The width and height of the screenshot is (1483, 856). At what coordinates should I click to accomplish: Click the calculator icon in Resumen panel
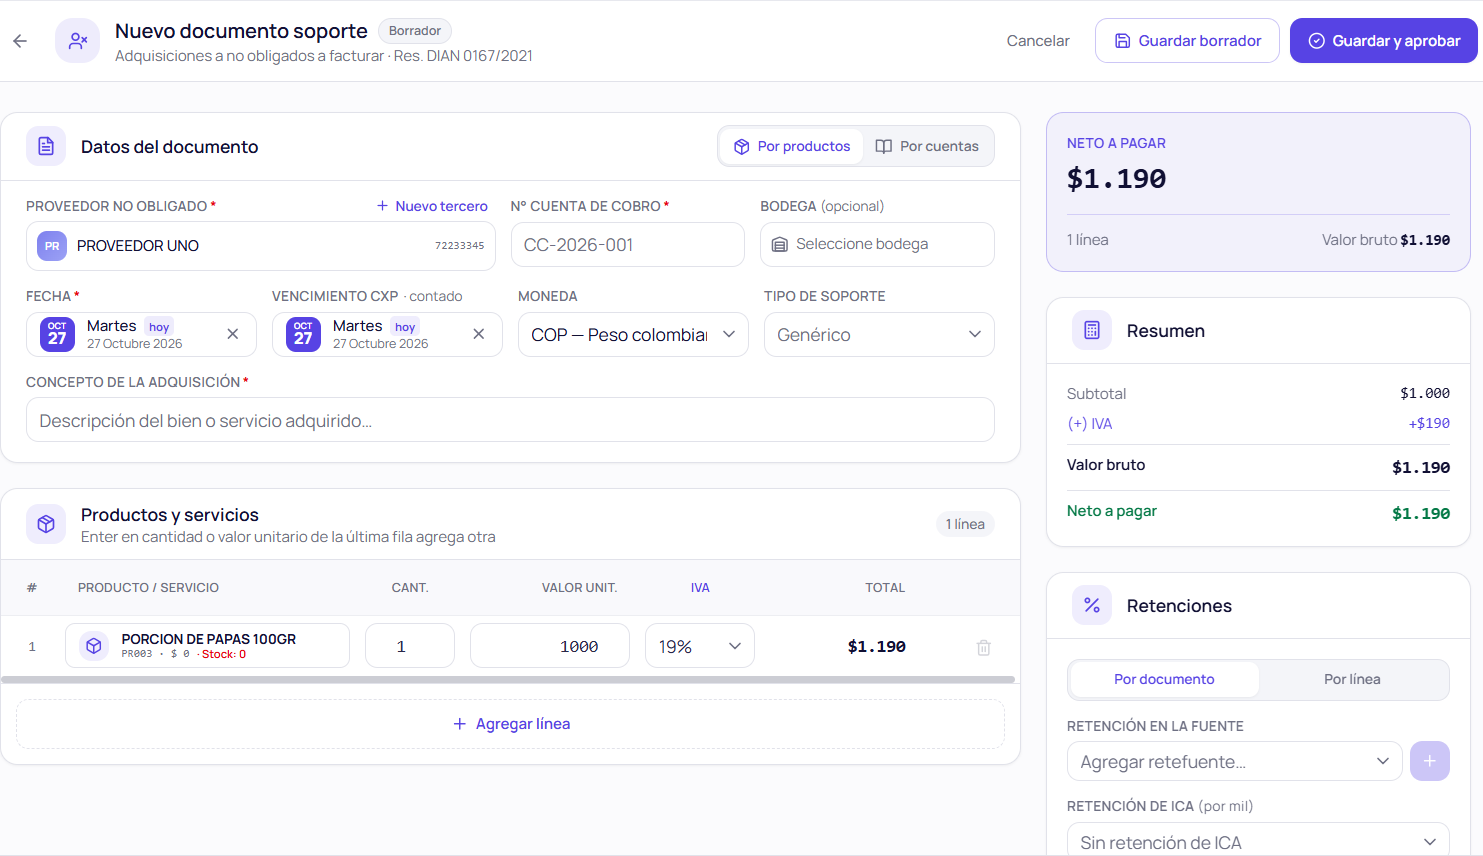(x=1092, y=330)
